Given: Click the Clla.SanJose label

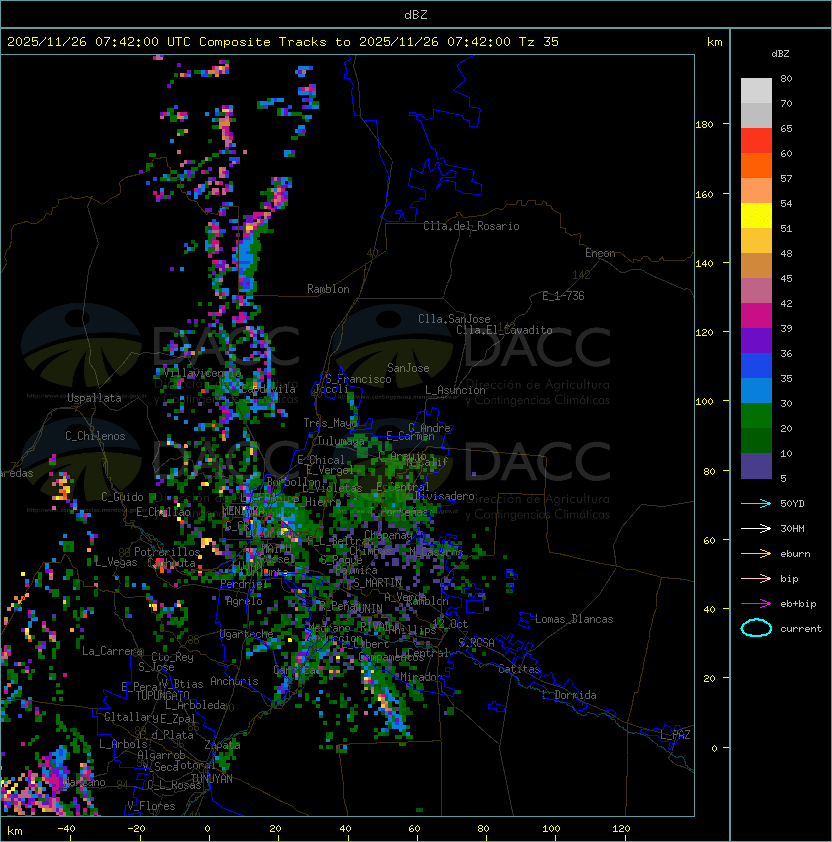Looking at the screenshot, I should (454, 319).
